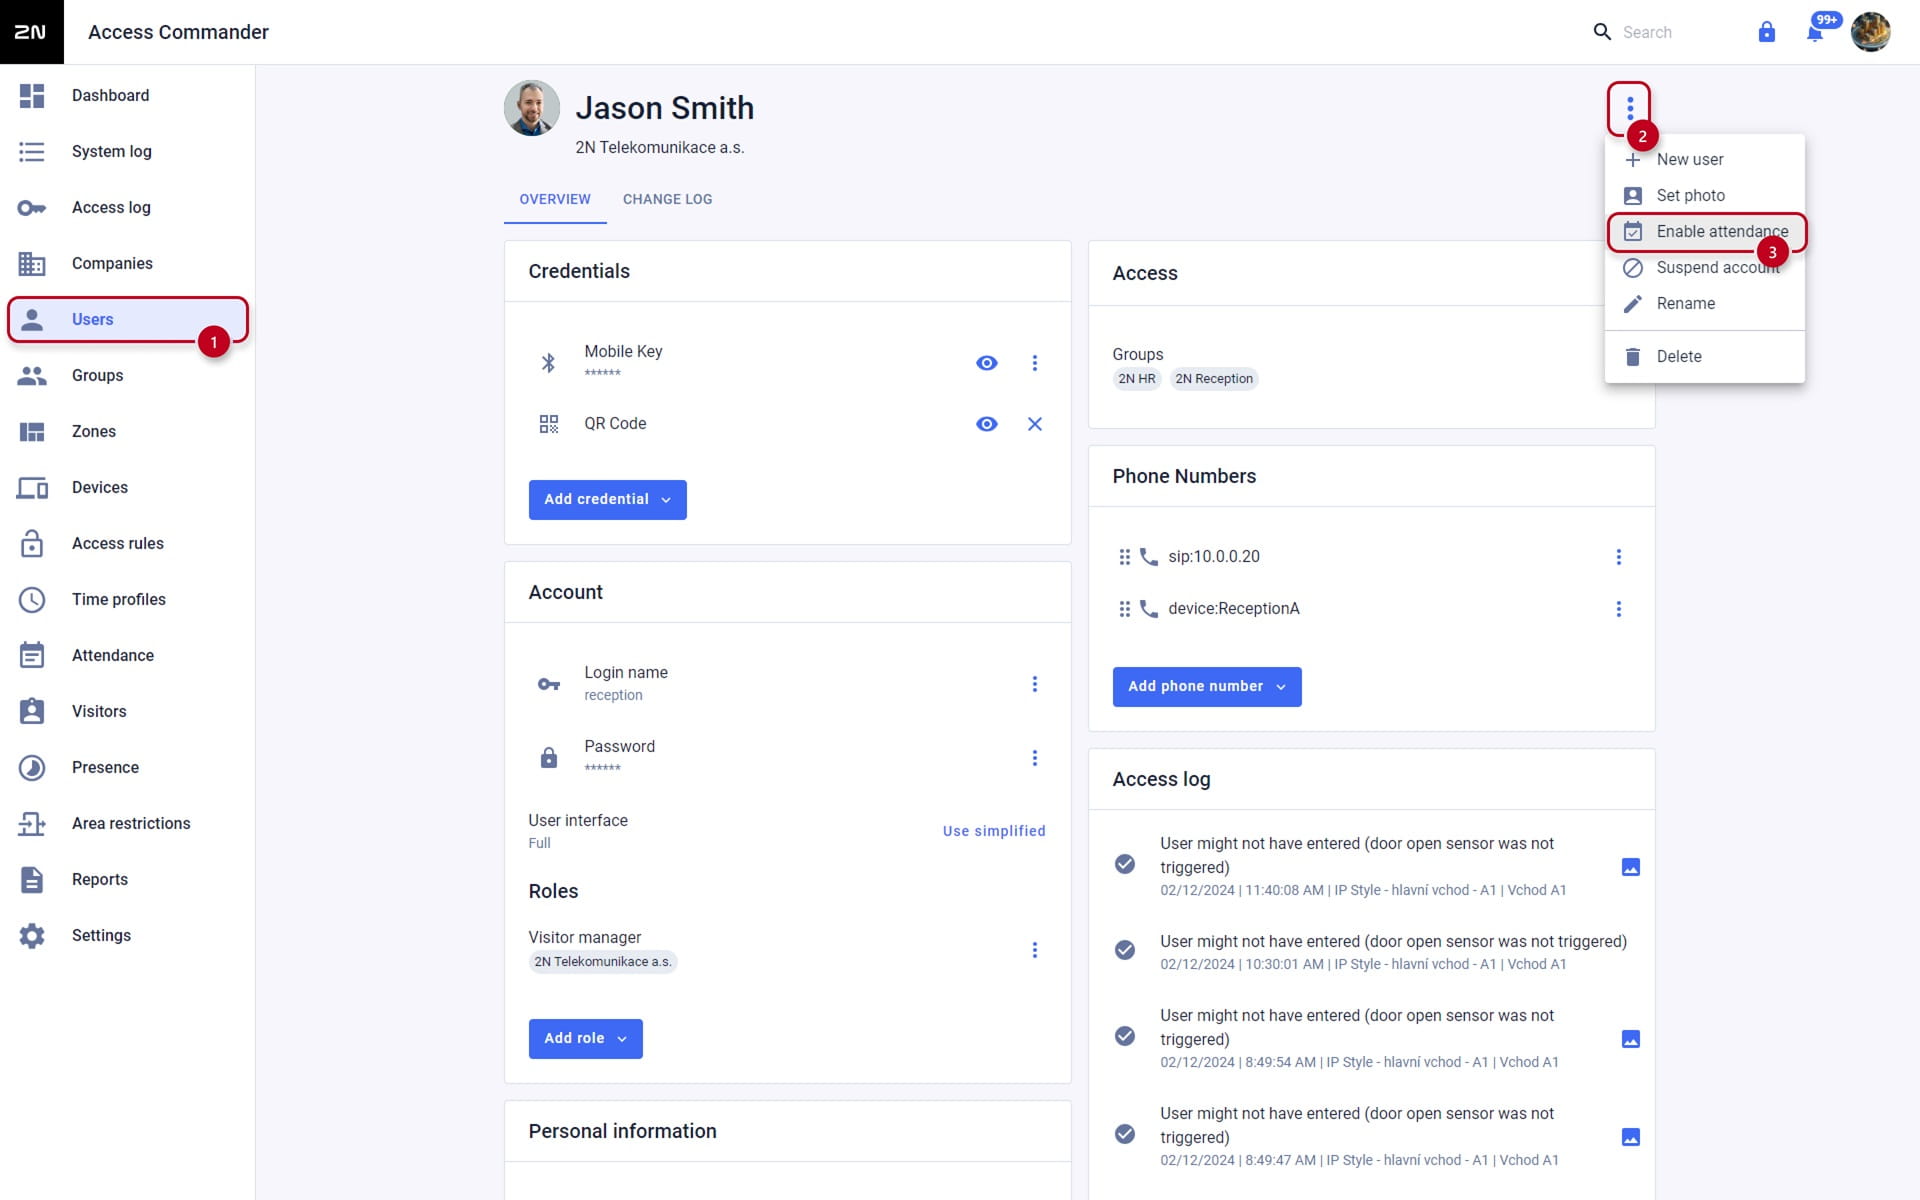Open Users in sidebar
Viewport: 1920px width, 1200px height.
point(127,319)
